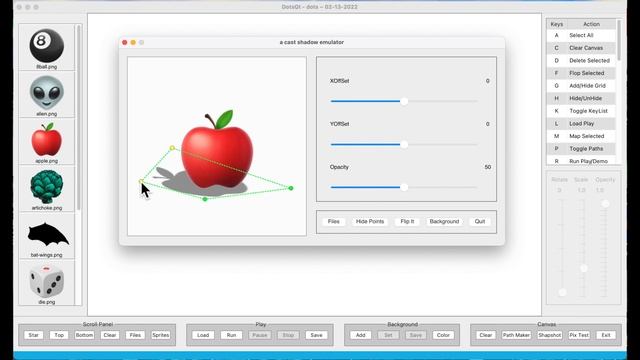Select the 8ball.png sprite thumbnail
The width and height of the screenshot is (640, 360).
(47, 48)
